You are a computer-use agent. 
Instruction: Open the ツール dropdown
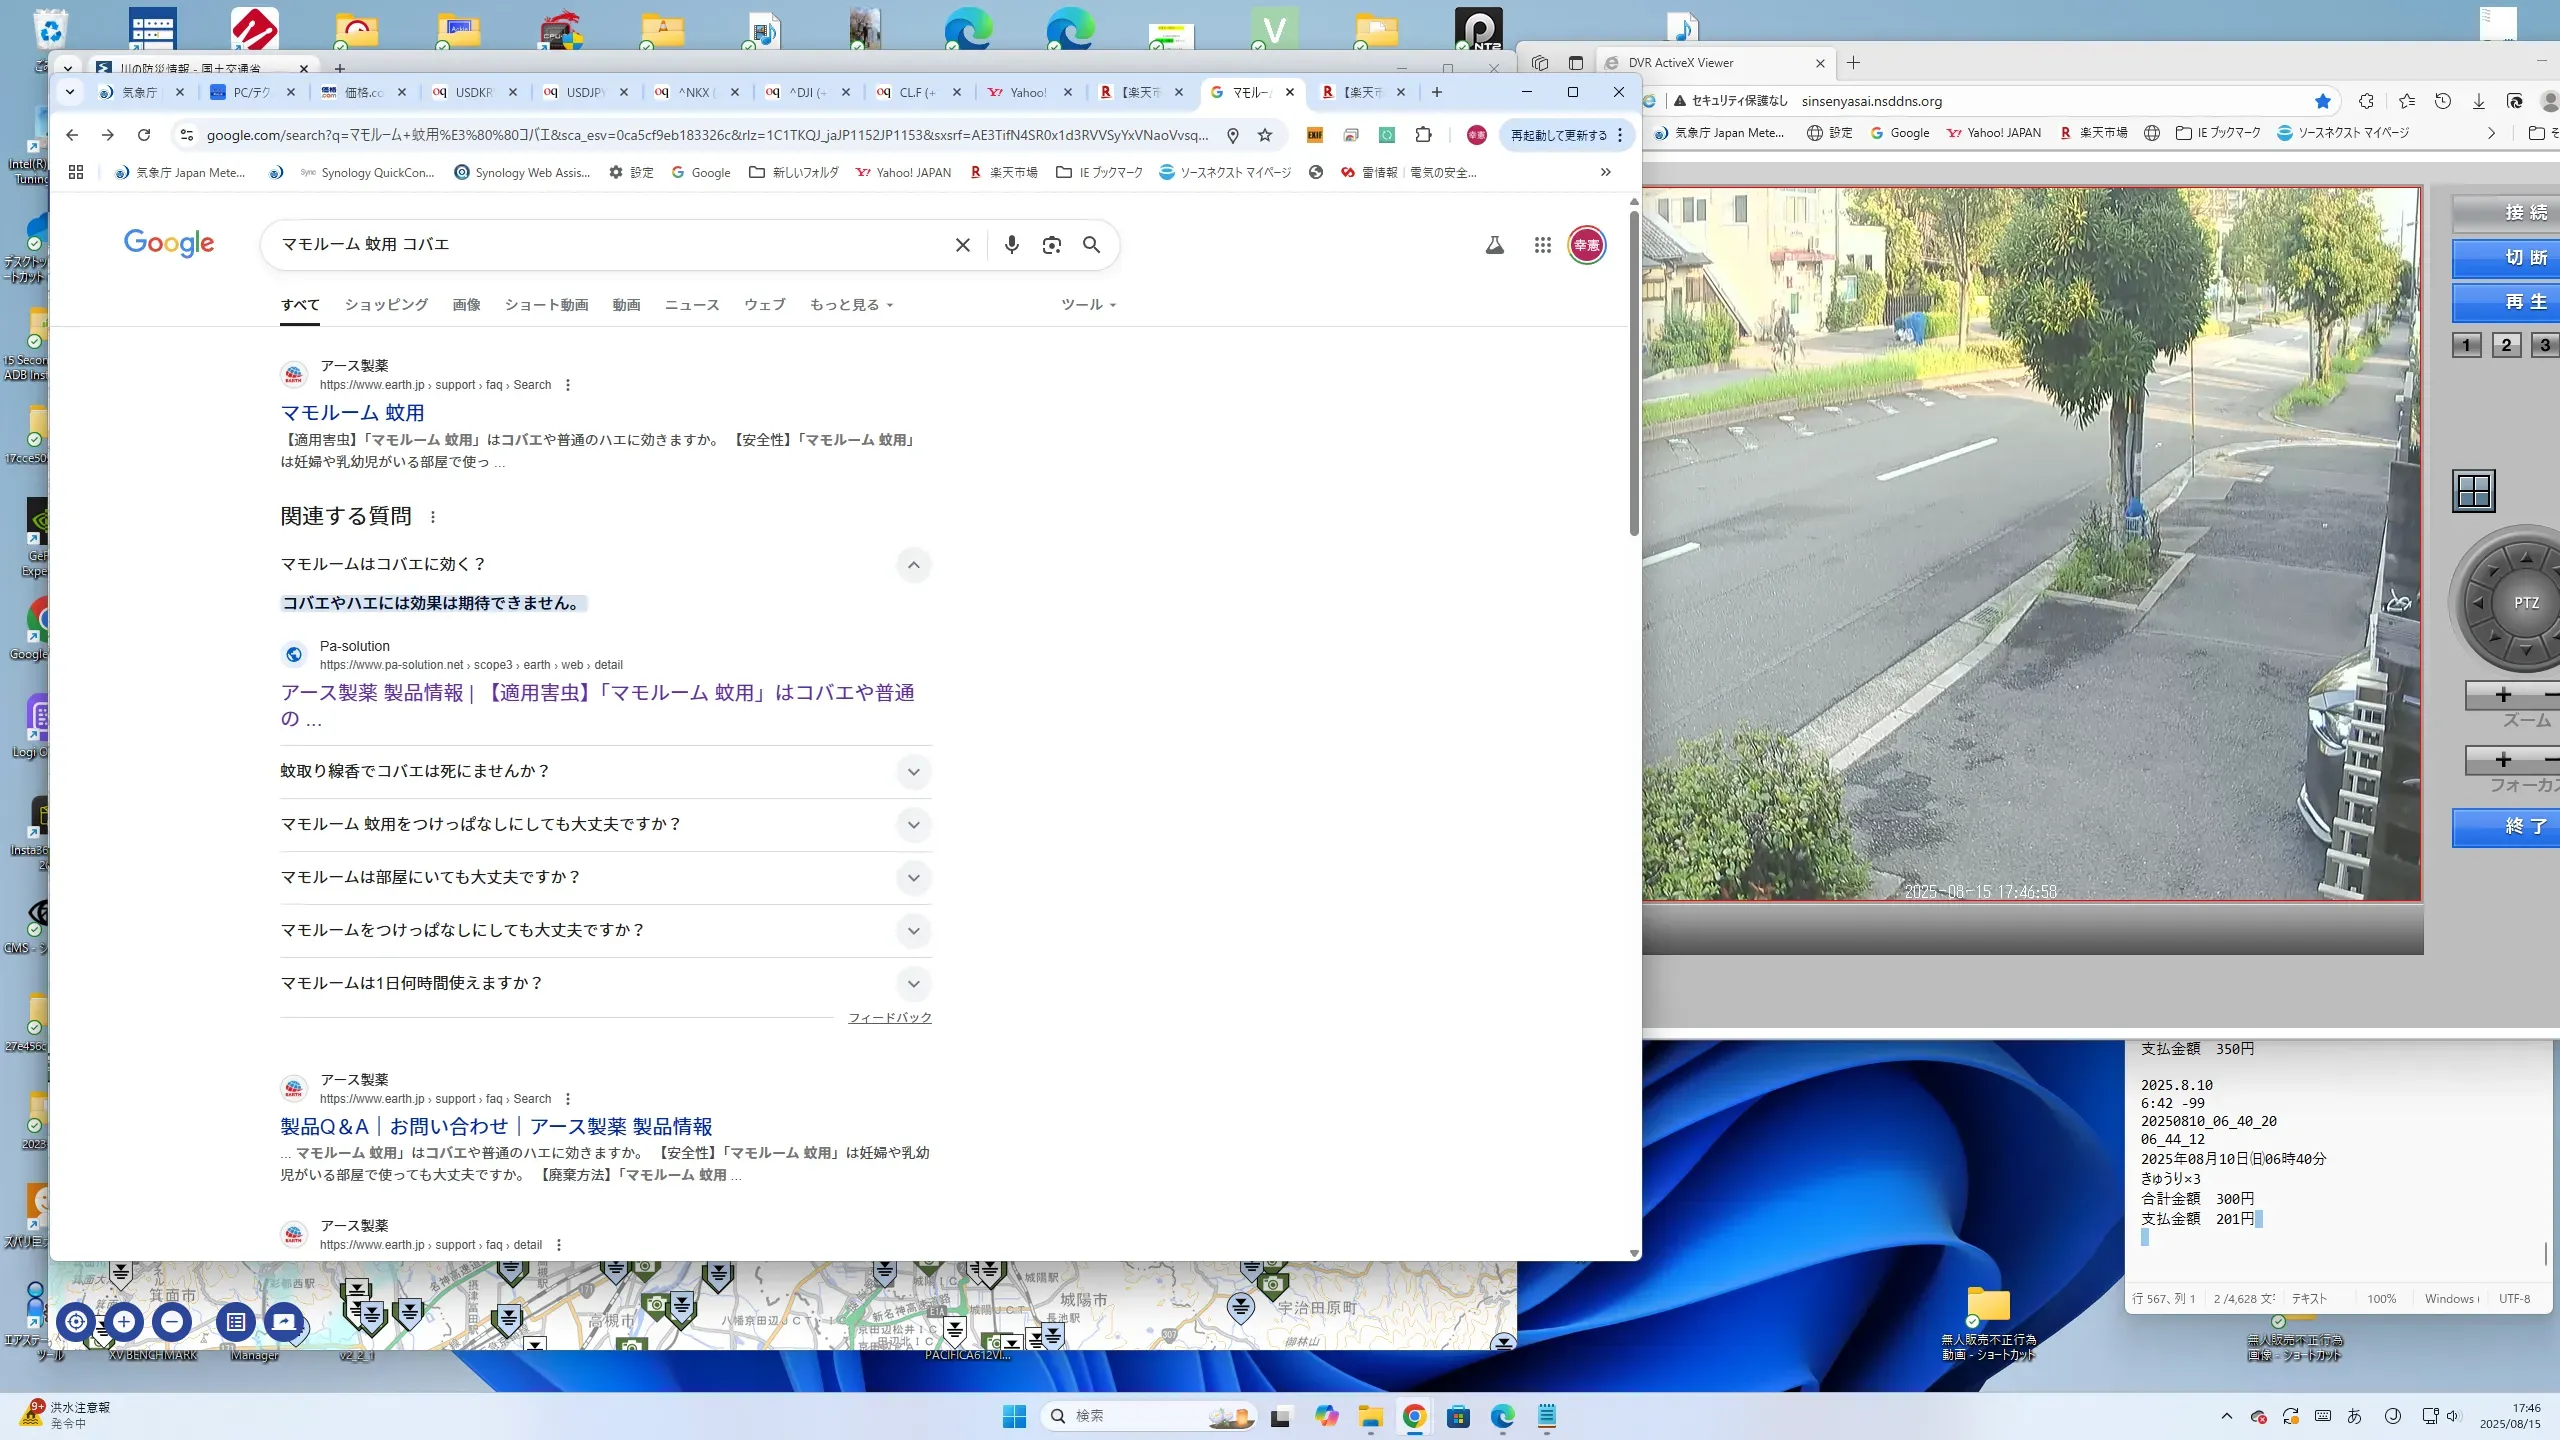(1088, 305)
